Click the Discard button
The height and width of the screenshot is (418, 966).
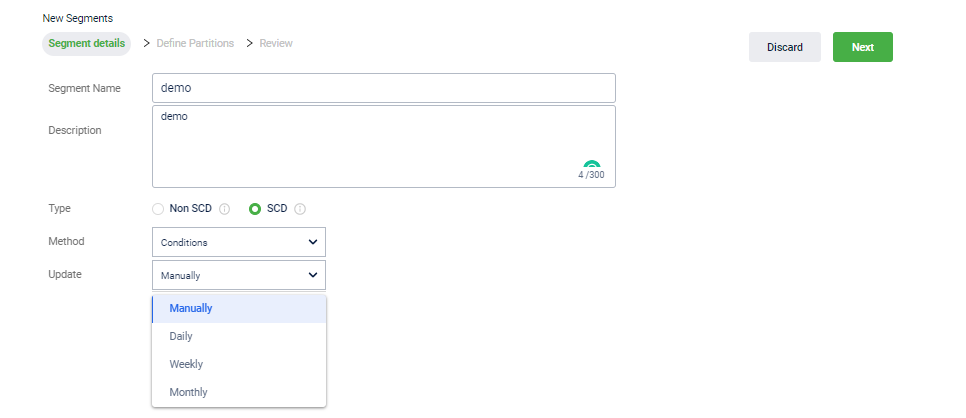(785, 47)
